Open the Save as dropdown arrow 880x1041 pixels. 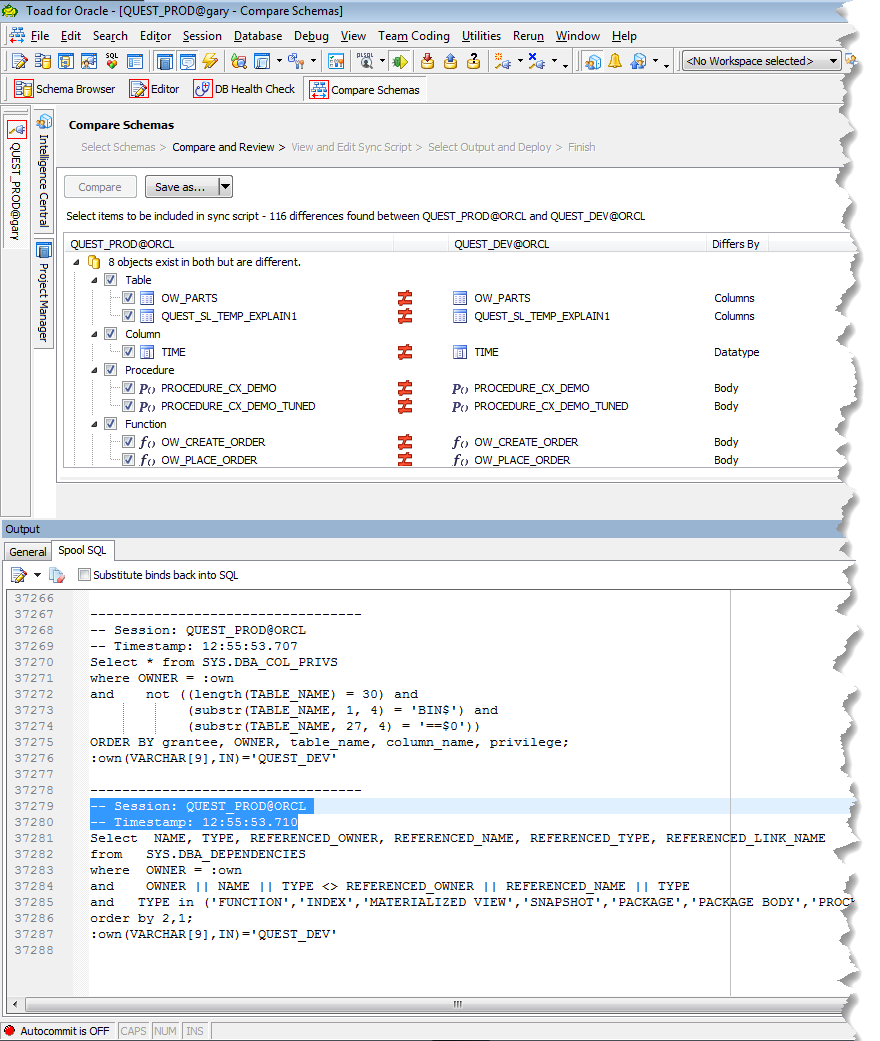pos(226,187)
